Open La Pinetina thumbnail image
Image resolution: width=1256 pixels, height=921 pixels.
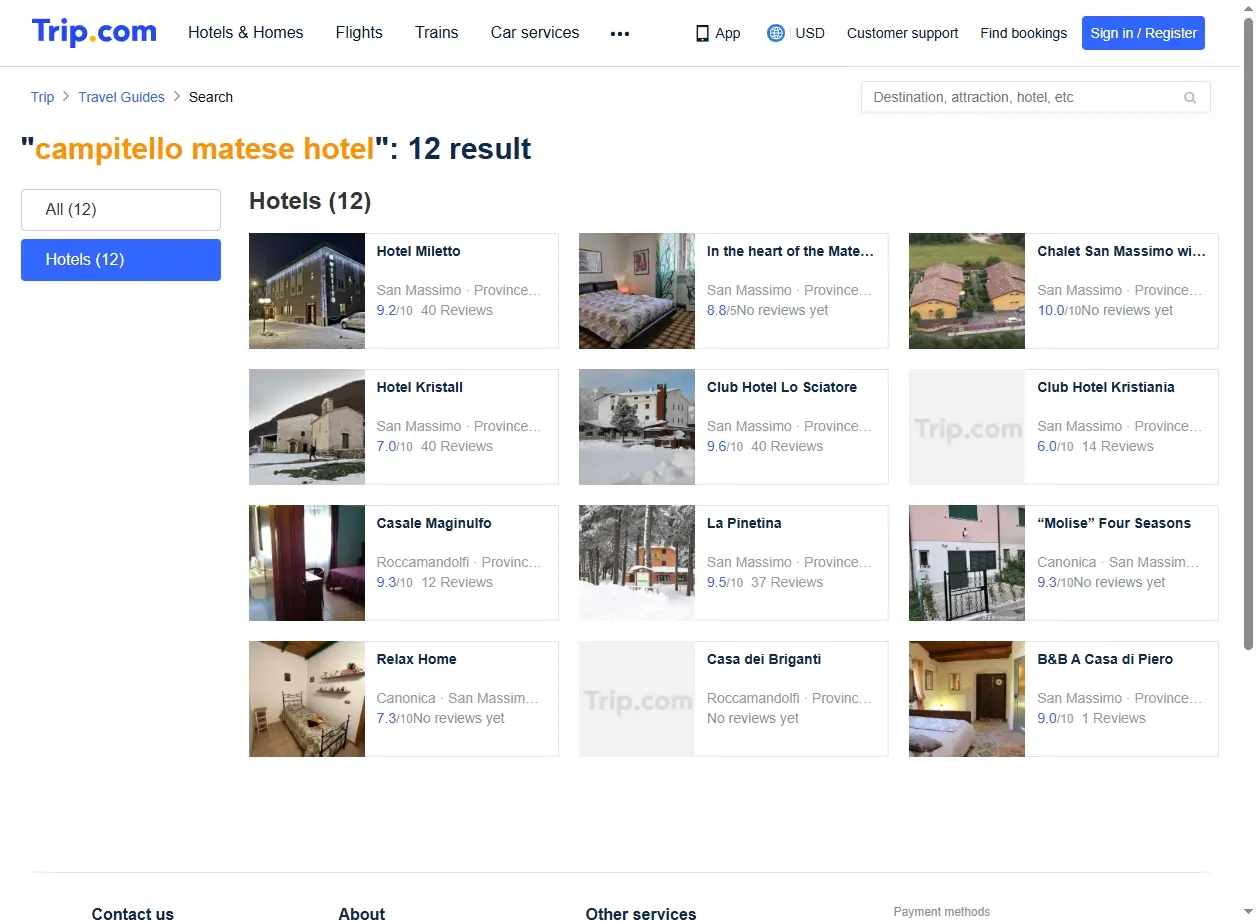637,563
